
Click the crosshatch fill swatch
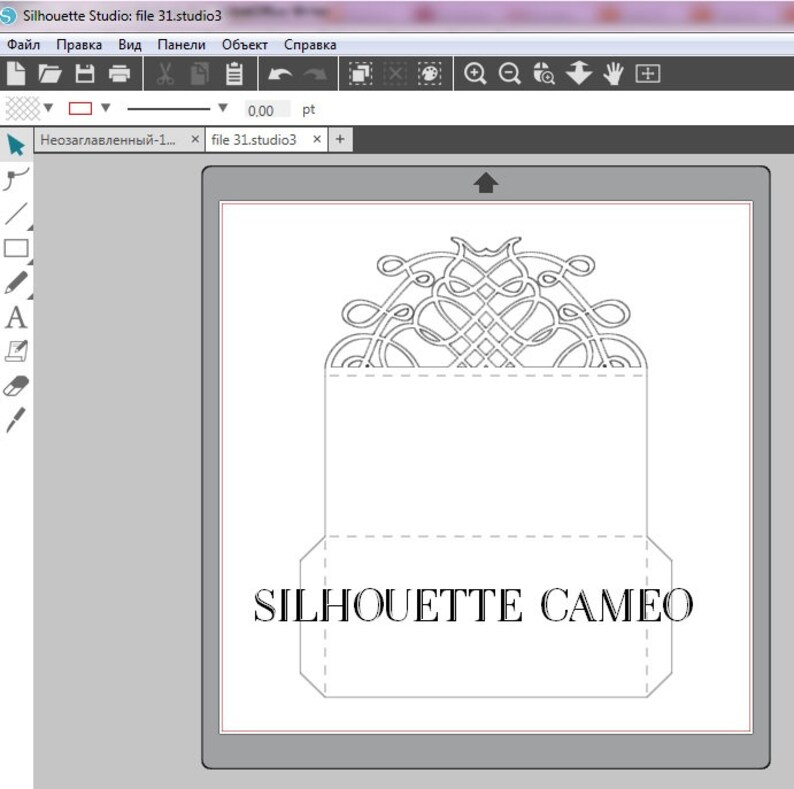tap(22, 108)
